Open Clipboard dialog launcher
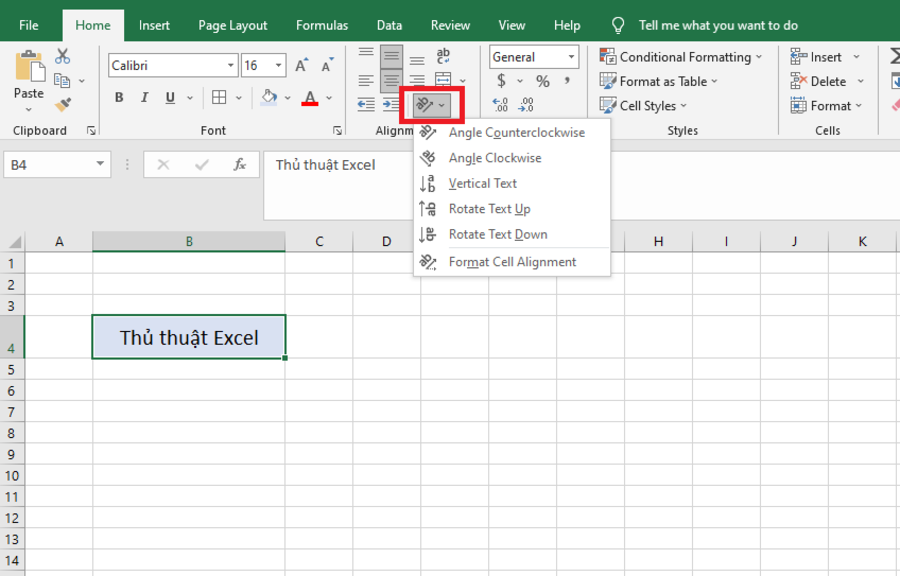Screen dimensions: 900x576 coord(91,131)
